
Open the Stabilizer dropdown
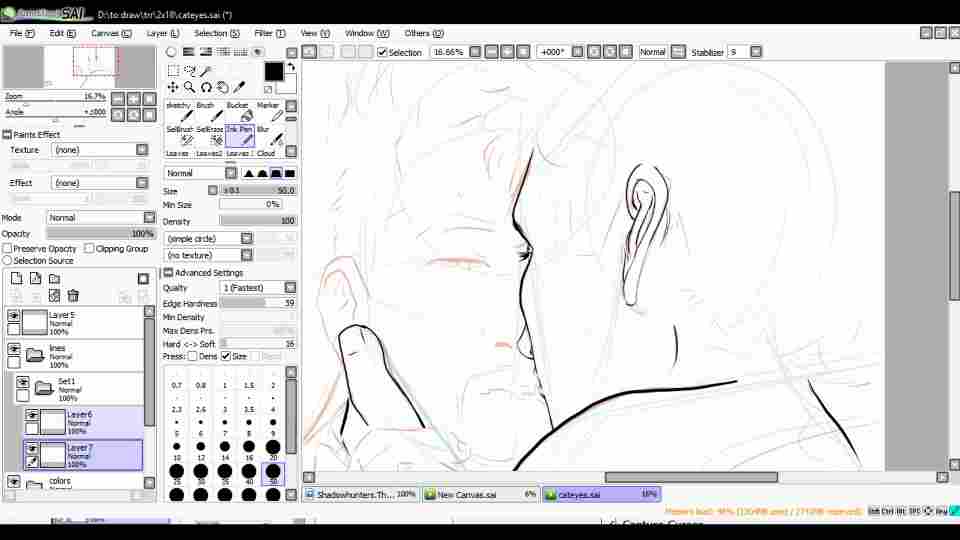point(756,53)
